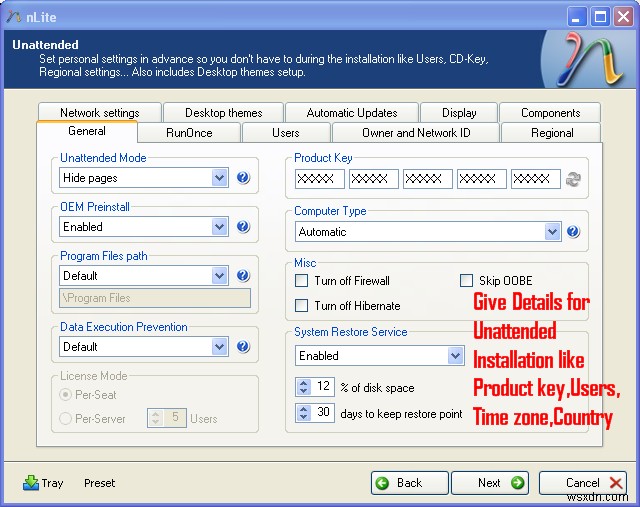
Task: Check the Skip OOBE option
Action: (x=466, y=281)
